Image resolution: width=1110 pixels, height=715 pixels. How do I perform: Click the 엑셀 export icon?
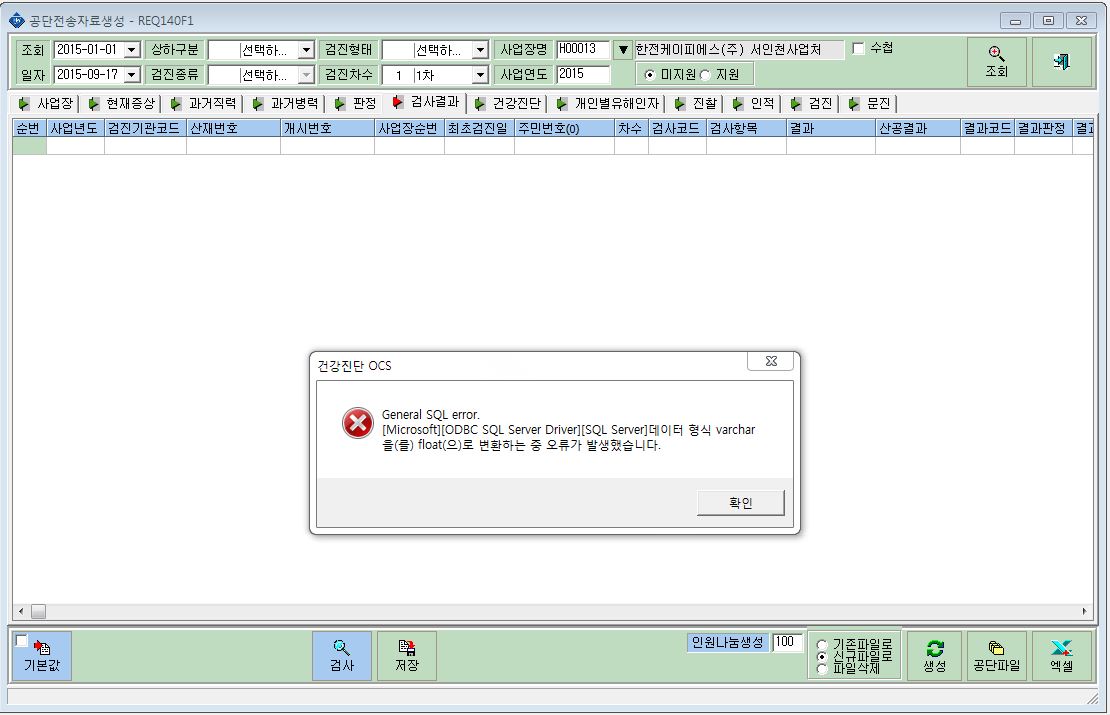1061,656
